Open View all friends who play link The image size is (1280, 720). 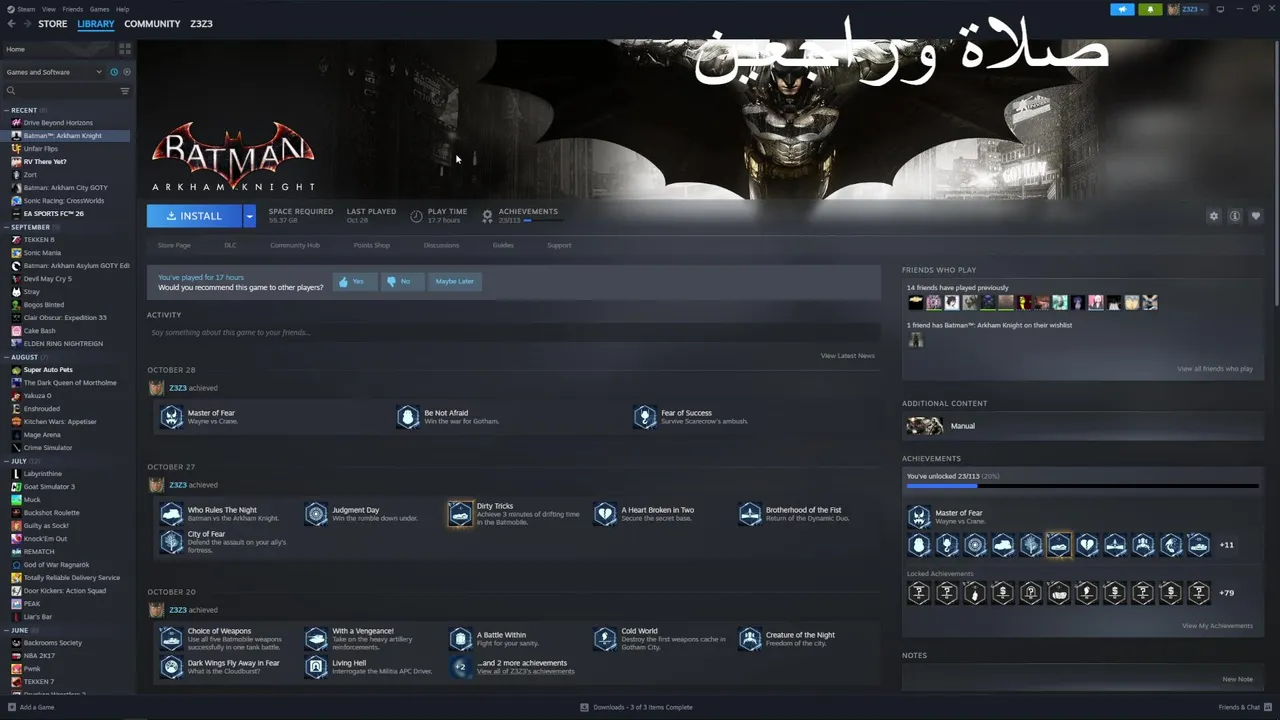pos(1215,369)
